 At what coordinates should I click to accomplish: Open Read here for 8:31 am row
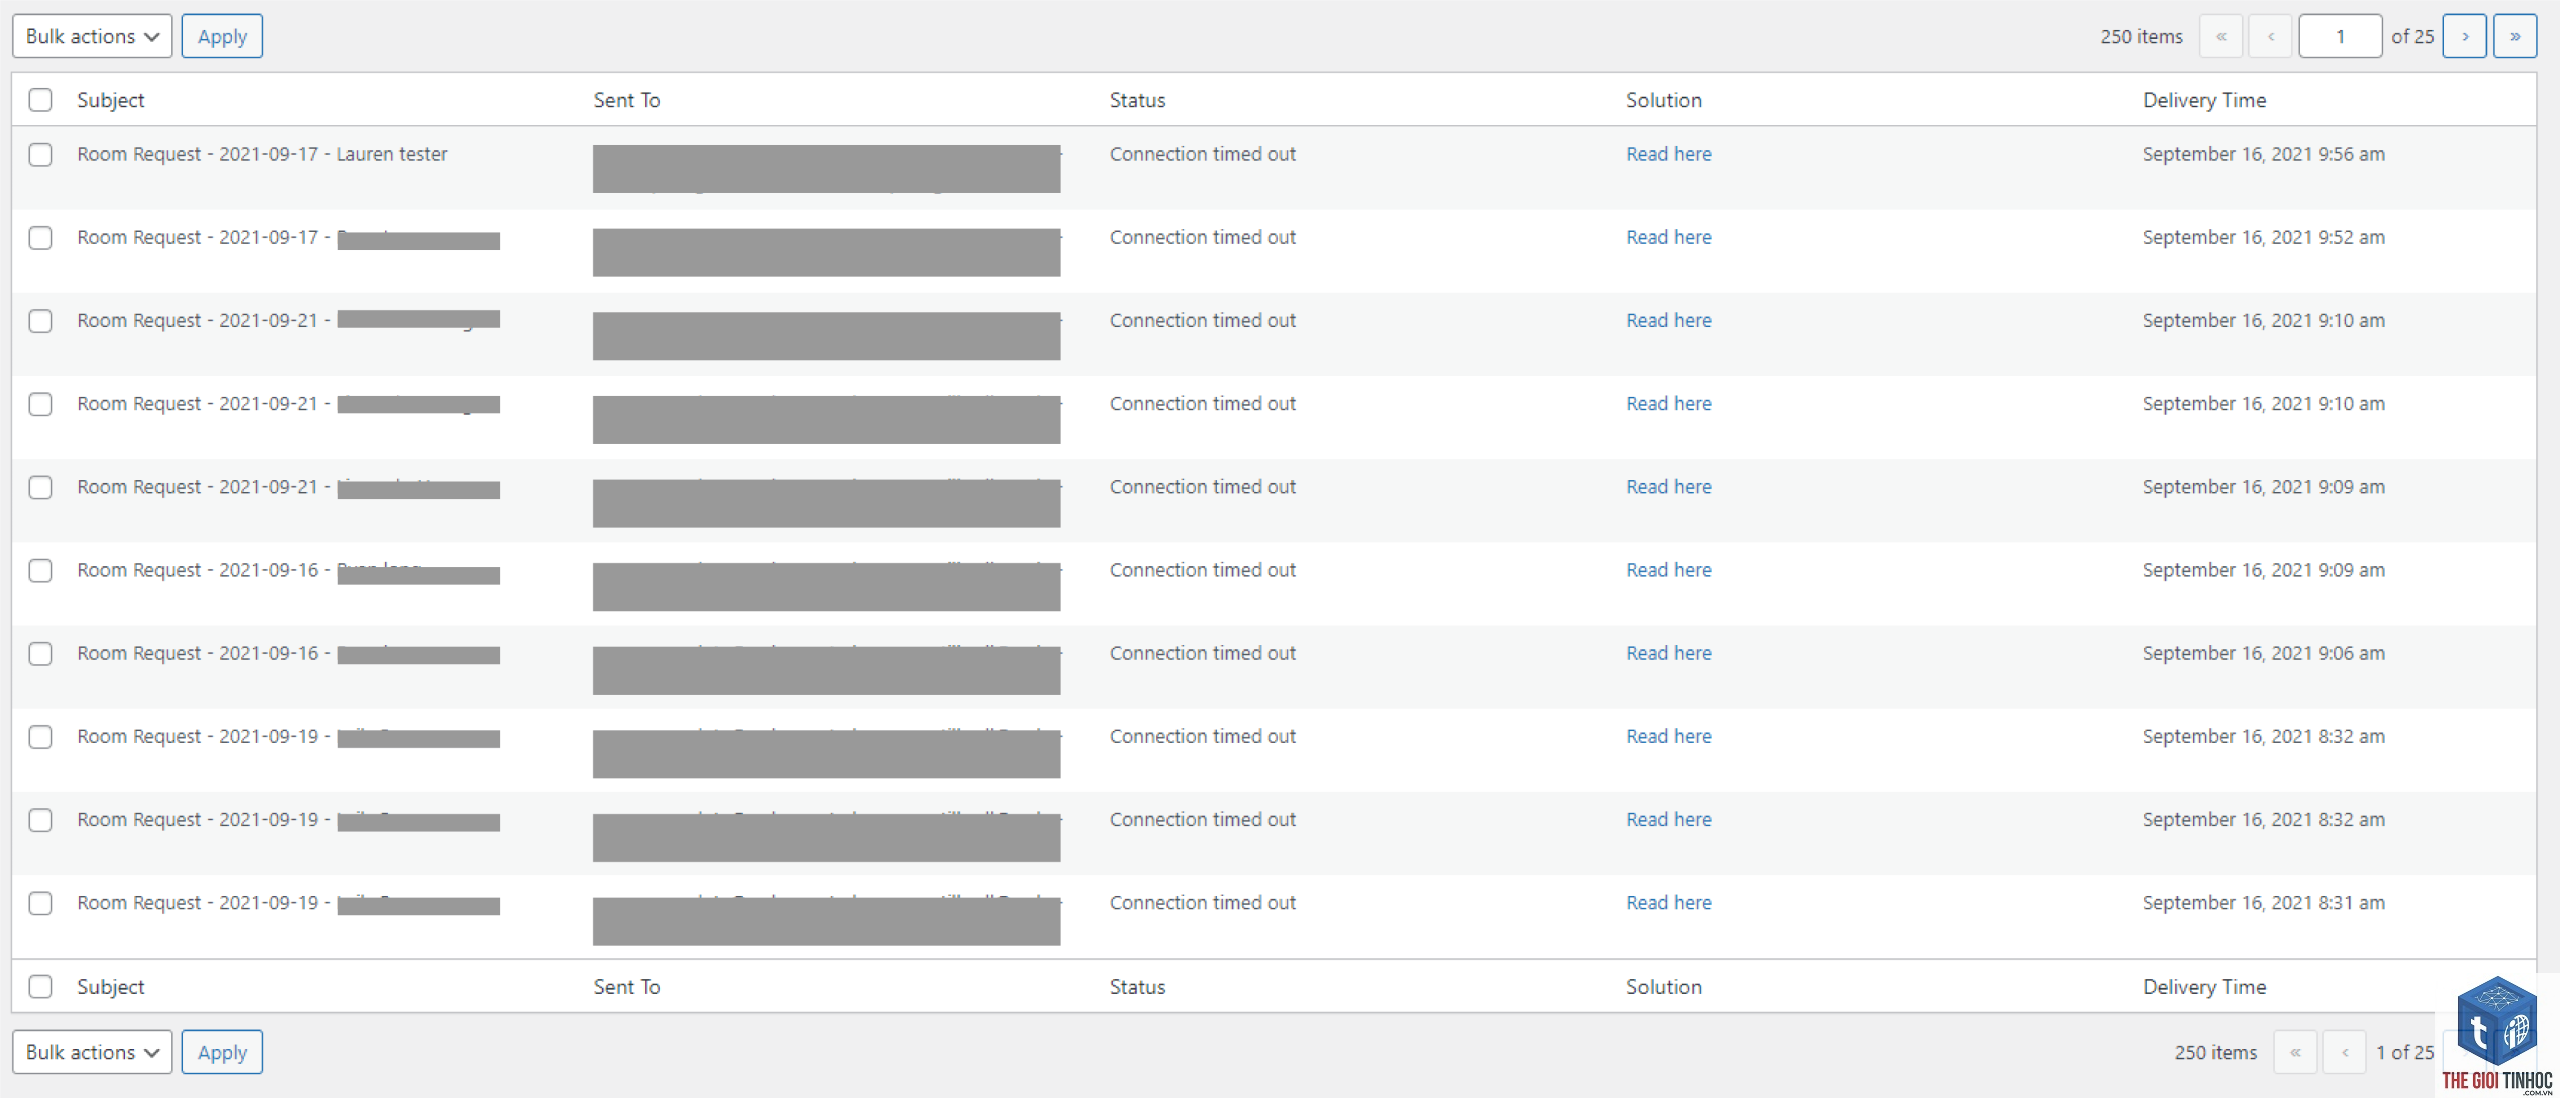click(1668, 903)
